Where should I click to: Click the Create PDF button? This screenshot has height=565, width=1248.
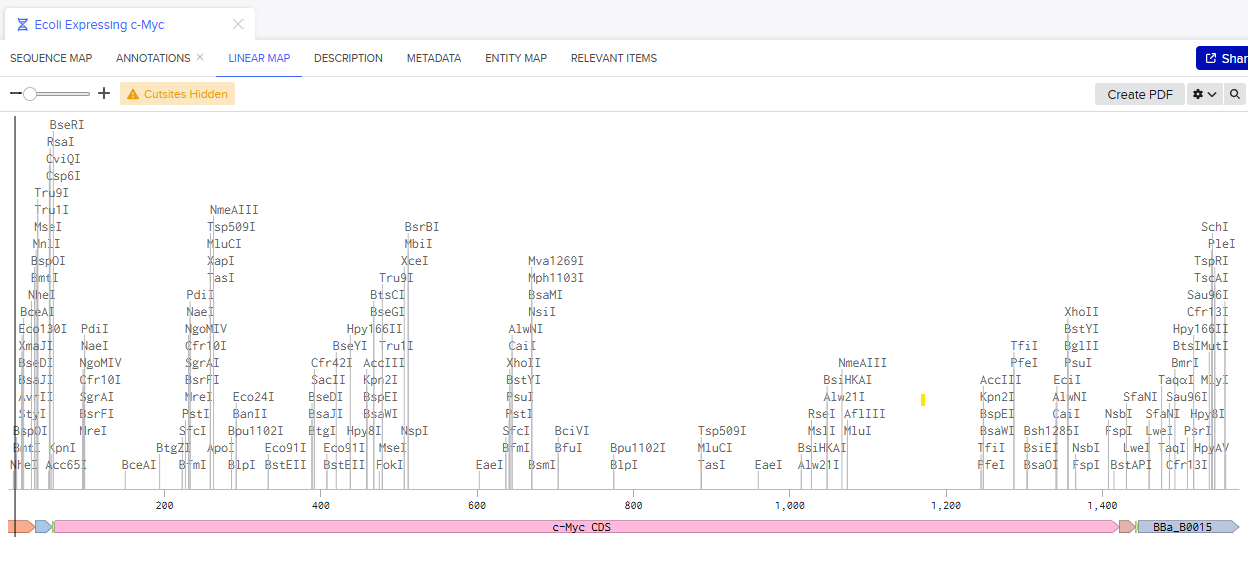1140,94
